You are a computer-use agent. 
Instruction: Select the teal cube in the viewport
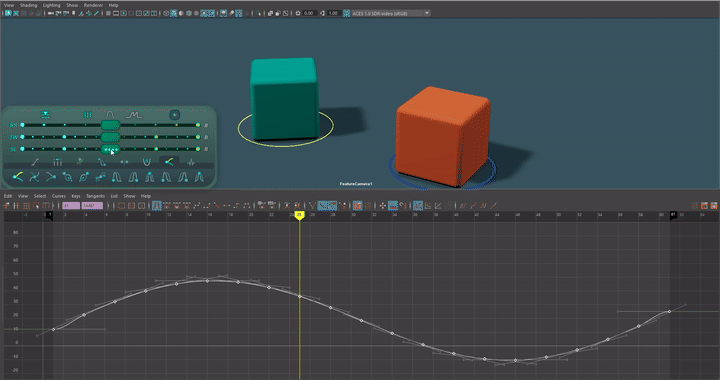(284, 98)
